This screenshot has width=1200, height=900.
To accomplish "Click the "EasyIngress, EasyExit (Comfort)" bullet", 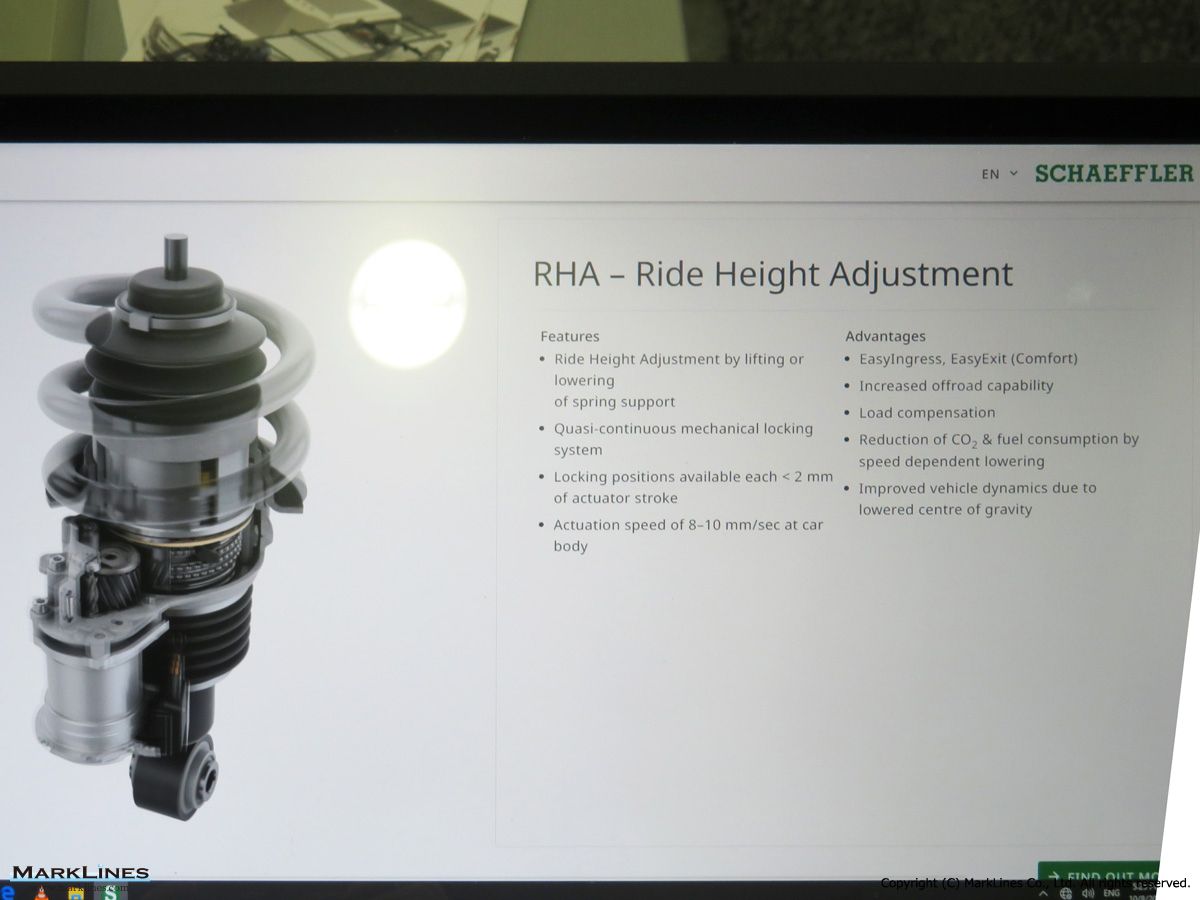I will click(x=968, y=359).
